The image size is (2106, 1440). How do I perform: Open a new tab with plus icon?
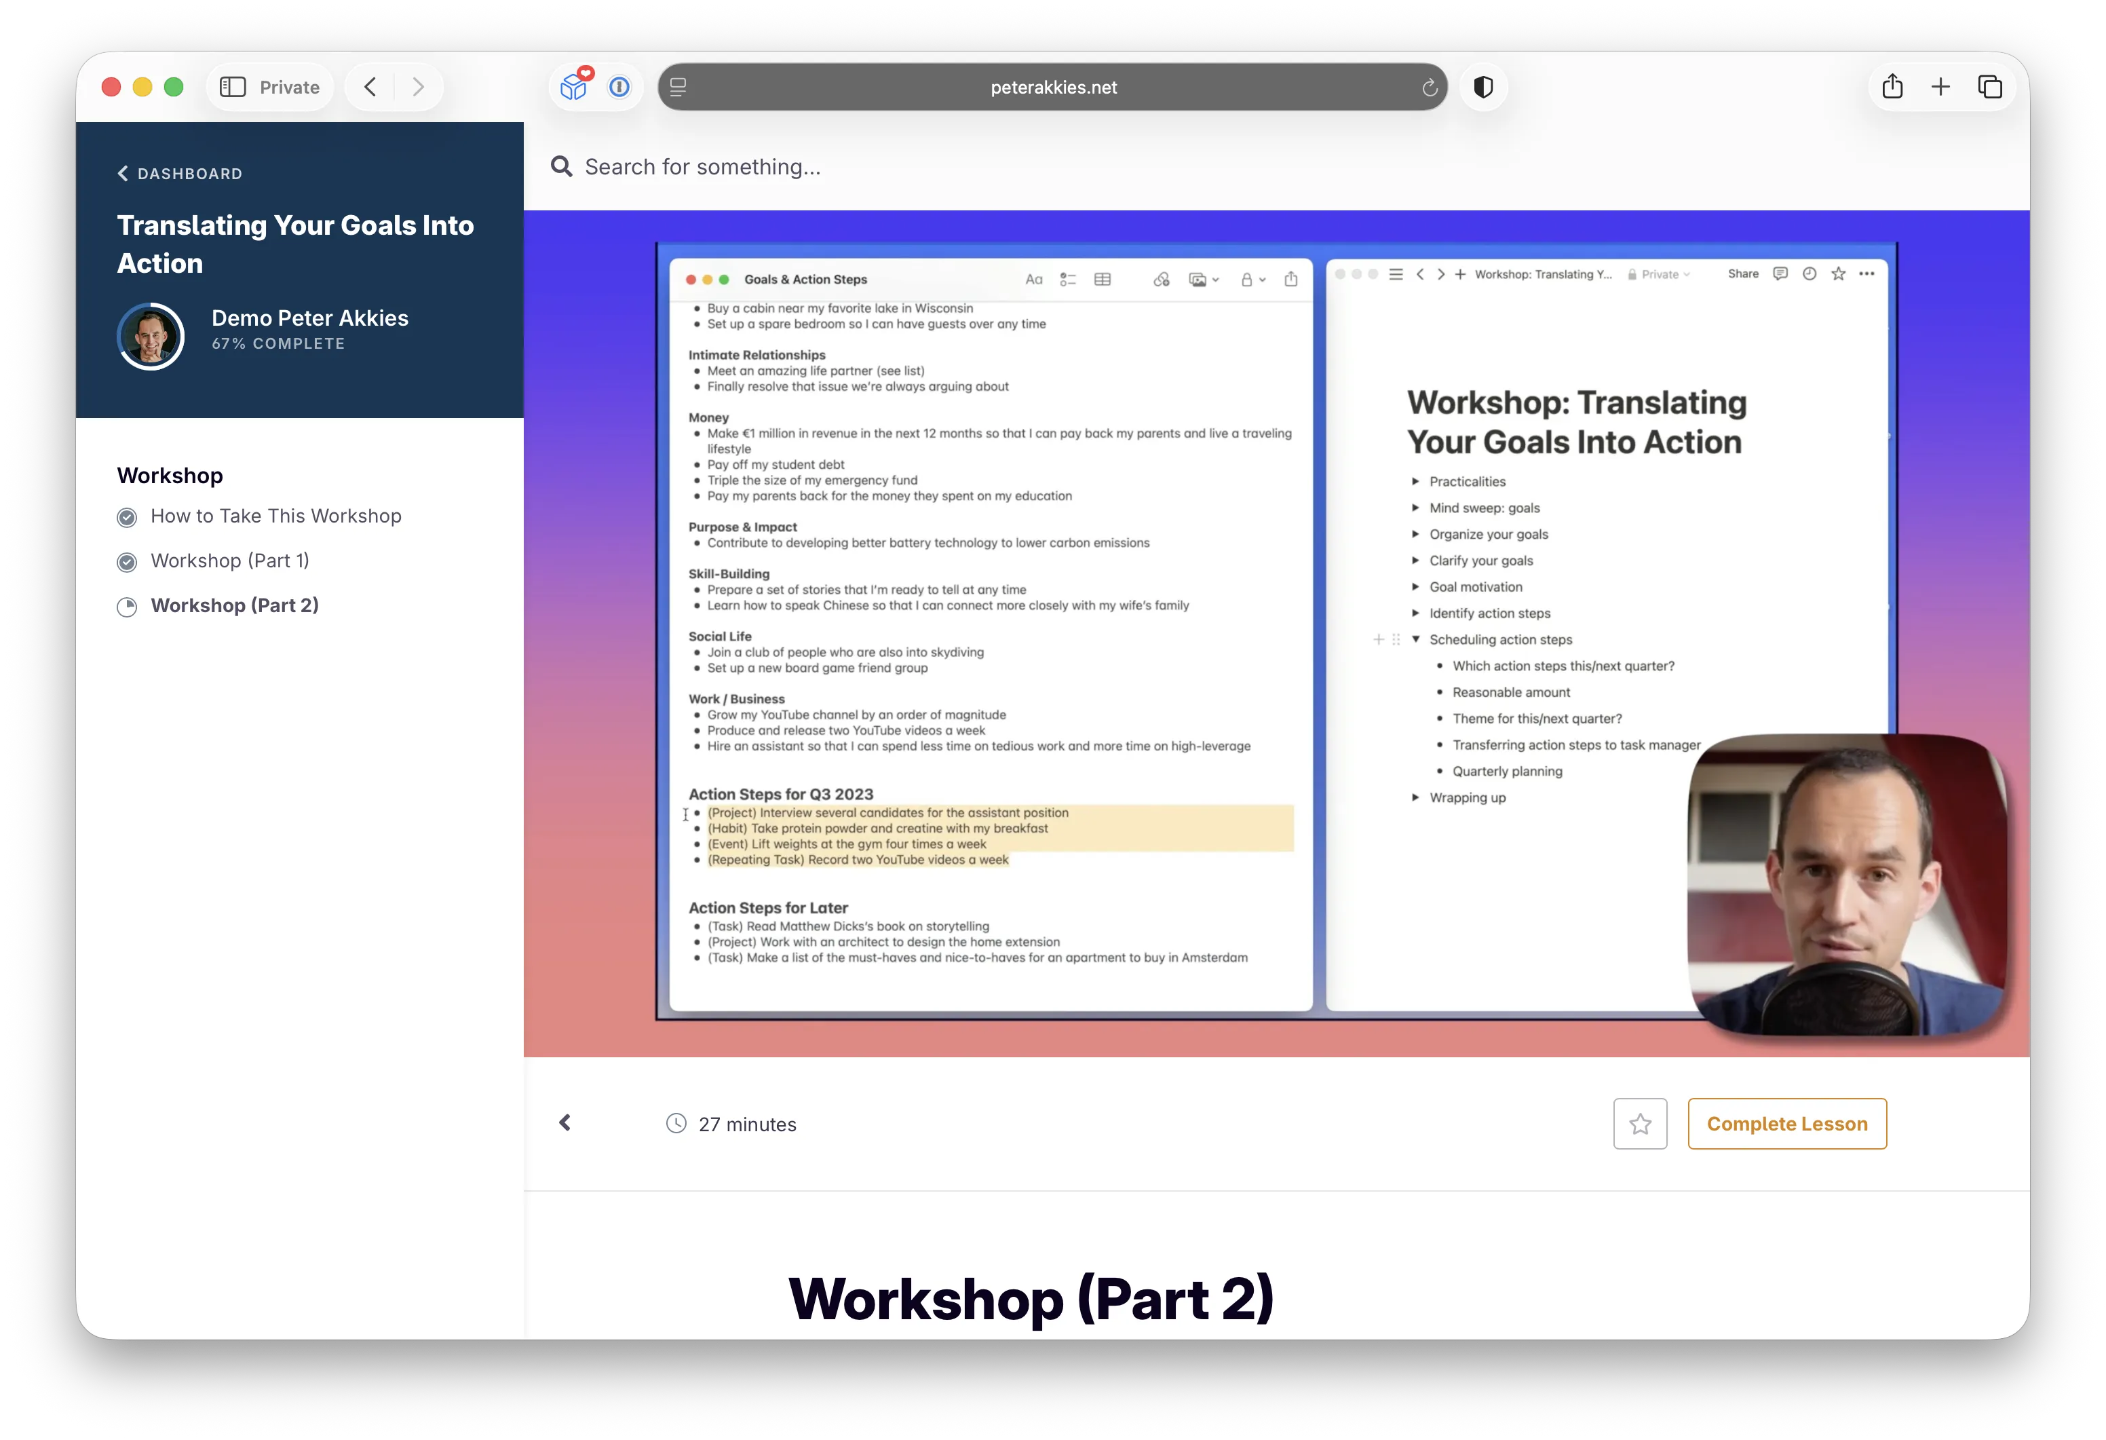click(x=1941, y=87)
